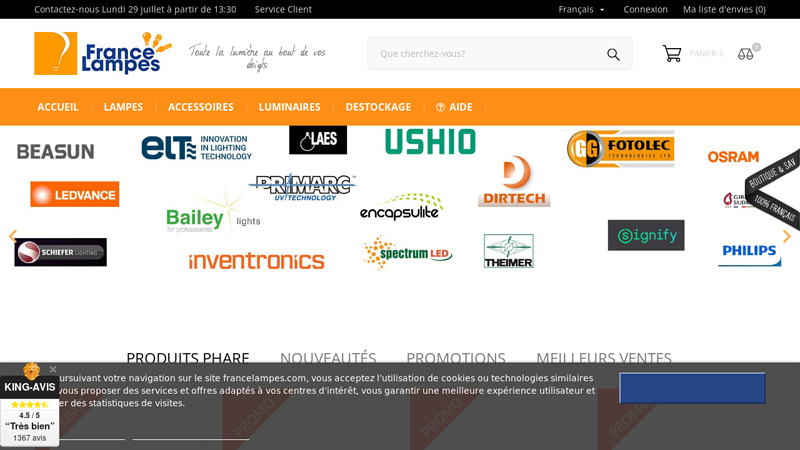Click the Connexion link
This screenshot has height=450, width=800.
coord(645,9)
